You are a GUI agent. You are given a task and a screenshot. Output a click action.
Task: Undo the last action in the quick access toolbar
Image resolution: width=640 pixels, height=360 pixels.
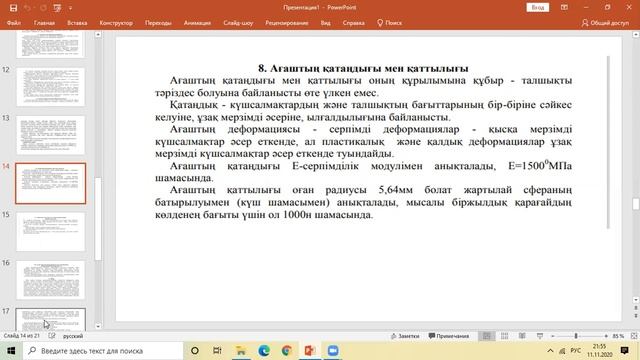27,8
